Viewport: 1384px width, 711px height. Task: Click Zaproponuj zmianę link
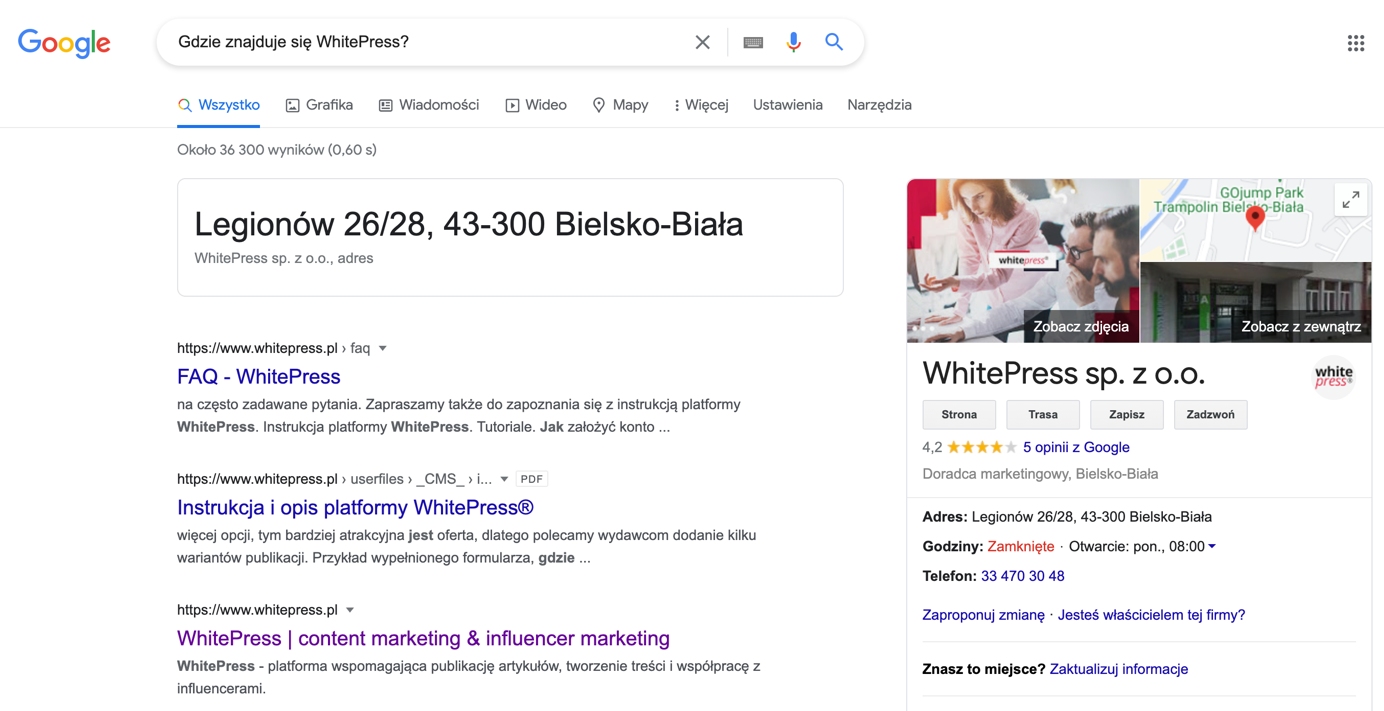[x=984, y=615]
